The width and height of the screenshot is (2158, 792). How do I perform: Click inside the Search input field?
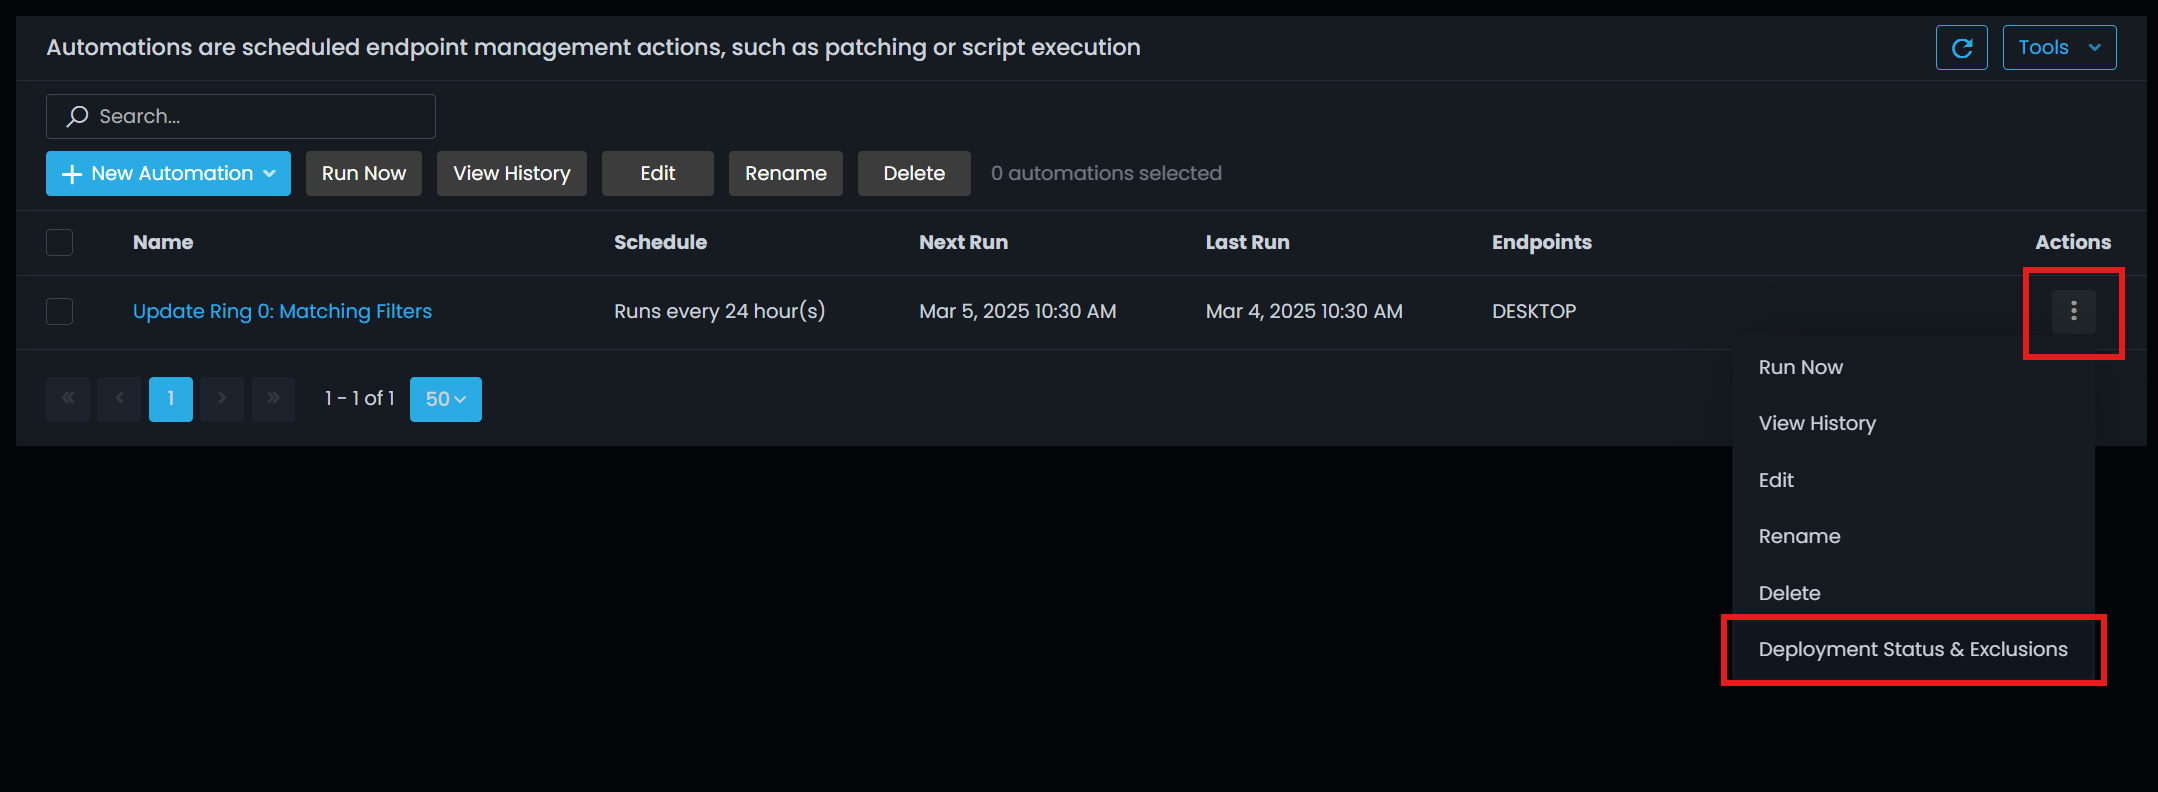[x=240, y=116]
